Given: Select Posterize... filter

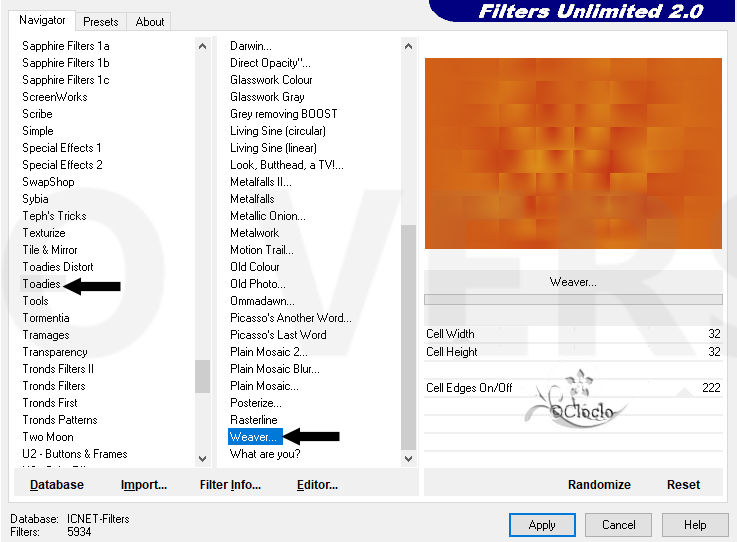Looking at the screenshot, I should (x=256, y=403).
